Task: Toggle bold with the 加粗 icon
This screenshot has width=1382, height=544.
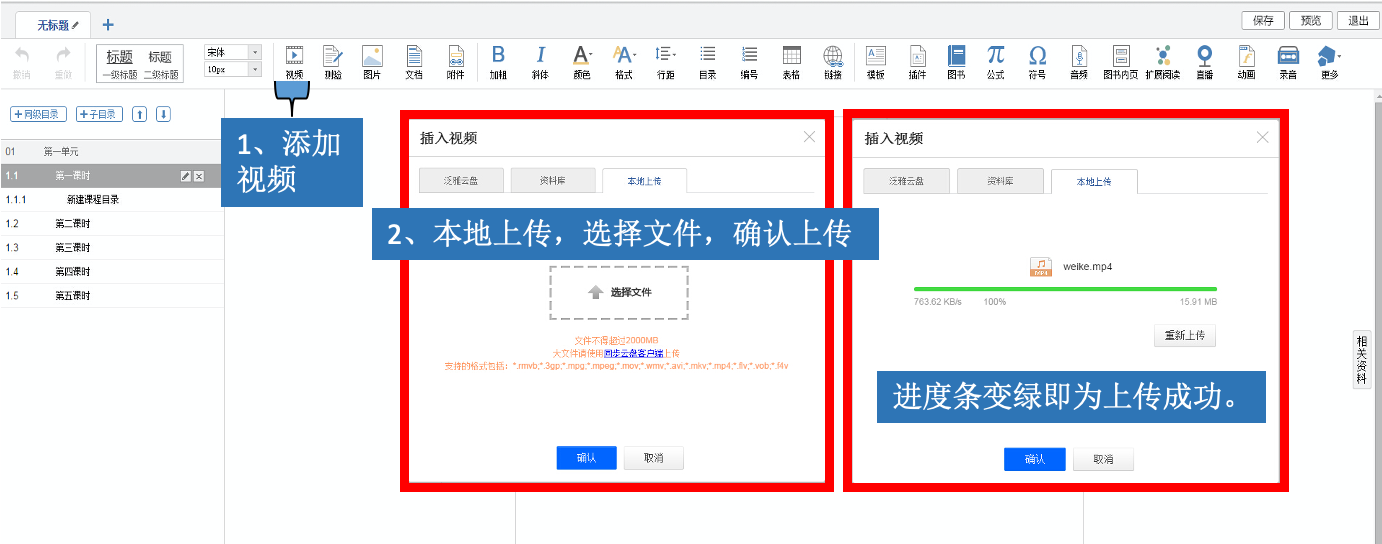Action: 498,55
